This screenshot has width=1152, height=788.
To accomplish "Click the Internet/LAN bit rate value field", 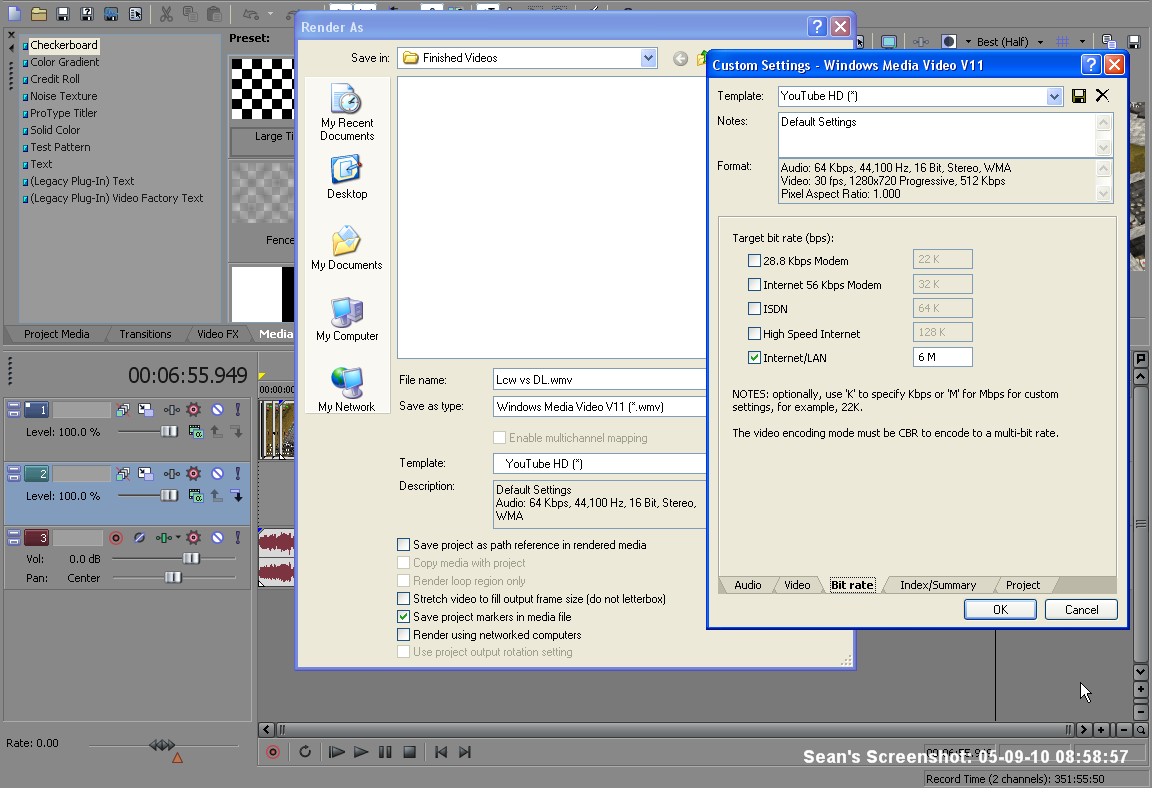I will [942, 357].
